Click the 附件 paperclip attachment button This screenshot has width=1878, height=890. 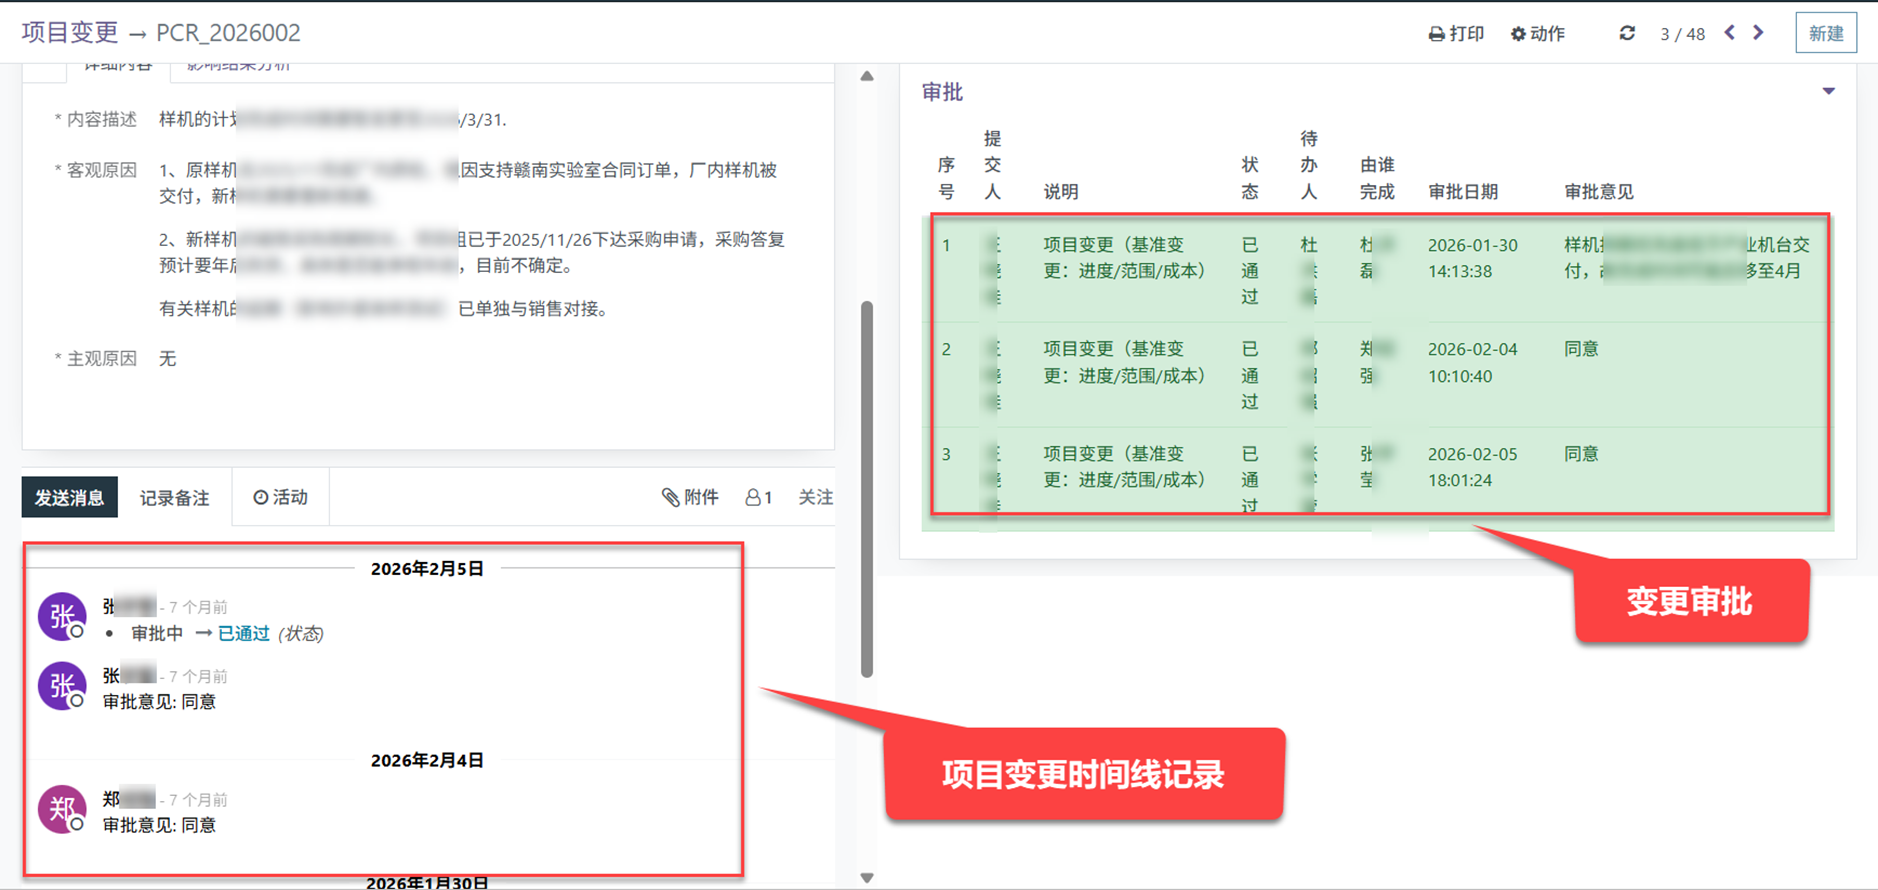click(x=690, y=497)
